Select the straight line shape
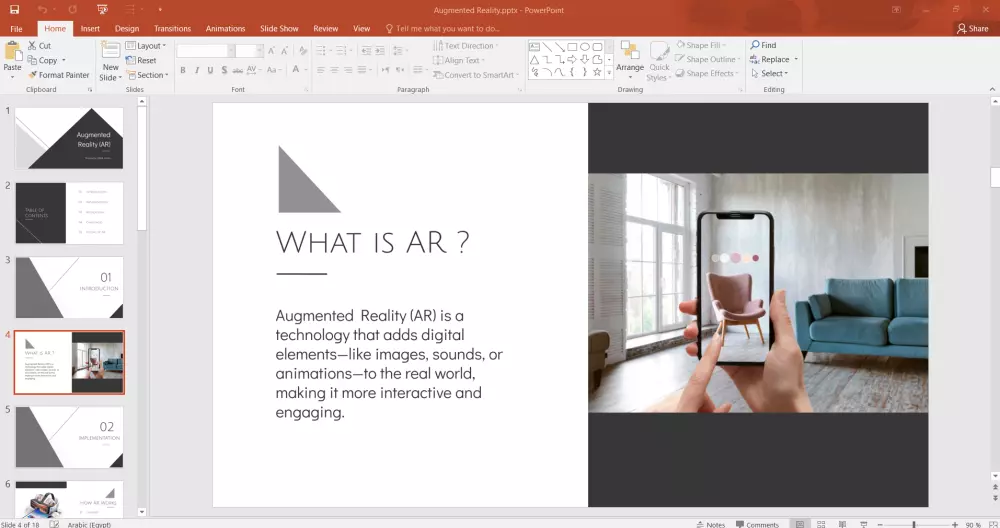Image resolution: width=1000 pixels, height=528 pixels. pos(547,47)
